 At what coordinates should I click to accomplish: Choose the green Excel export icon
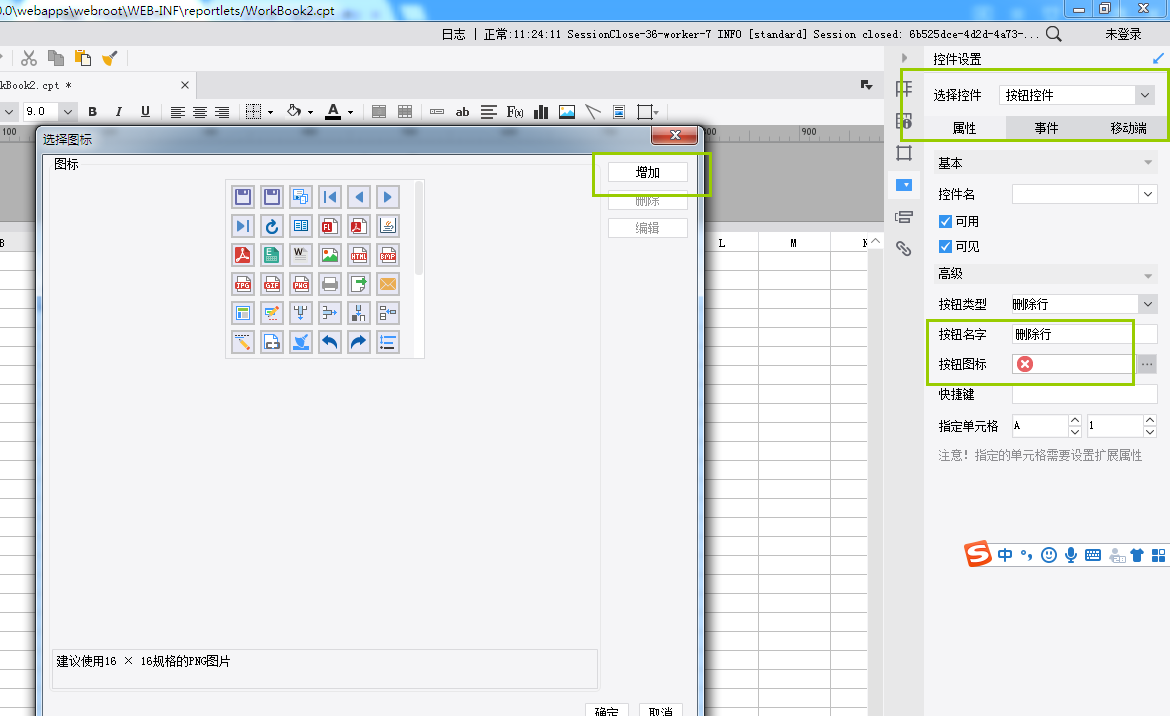[272, 255]
